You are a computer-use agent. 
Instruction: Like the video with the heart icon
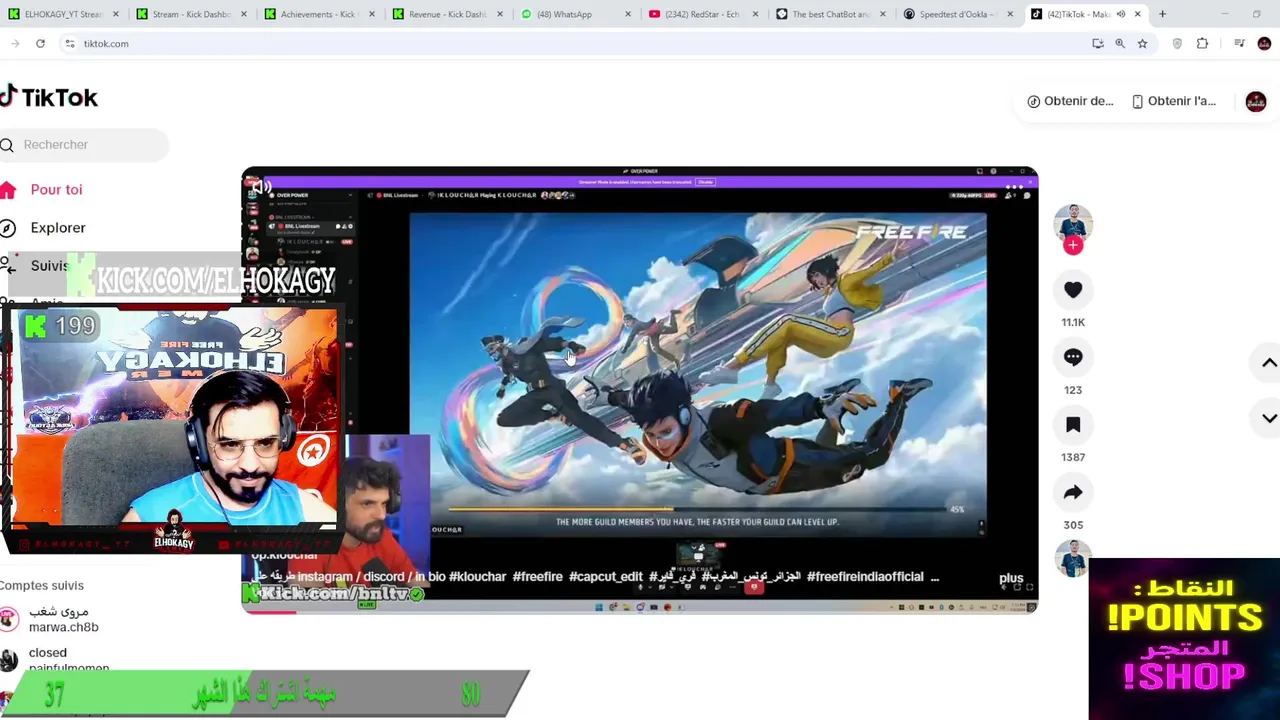click(1073, 290)
